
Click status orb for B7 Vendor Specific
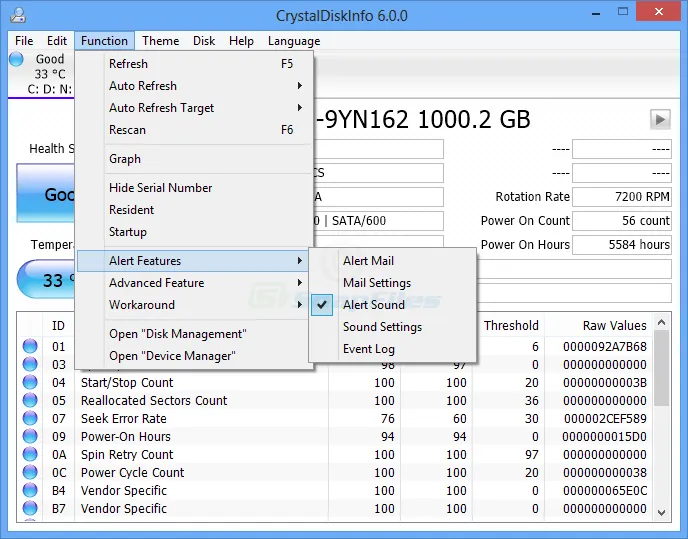pyautogui.click(x=30, y=508)
